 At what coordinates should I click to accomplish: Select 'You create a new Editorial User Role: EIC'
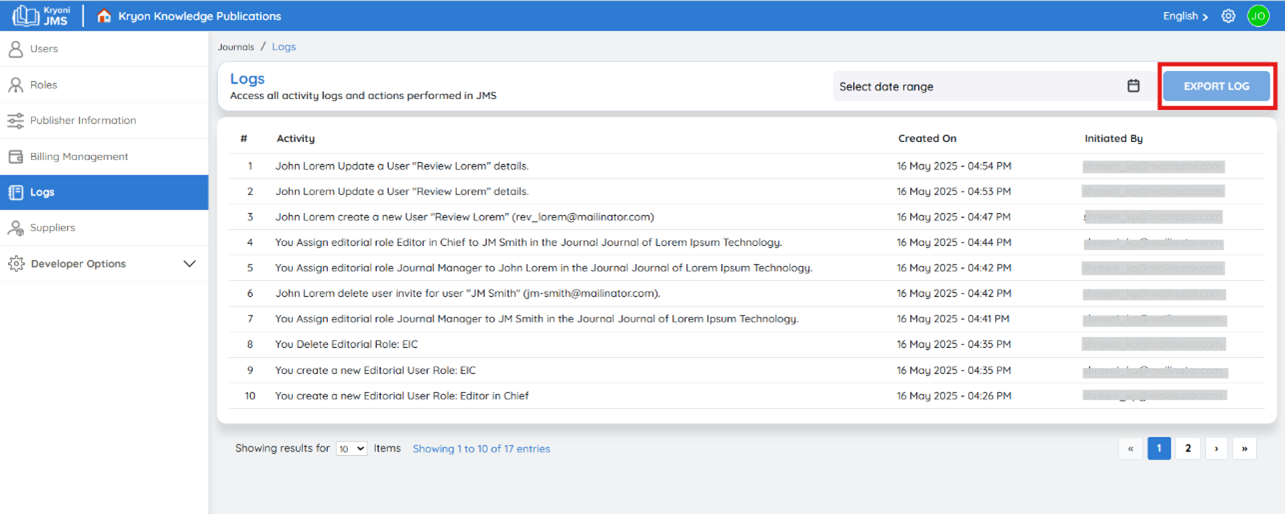(x=375, y=370)
